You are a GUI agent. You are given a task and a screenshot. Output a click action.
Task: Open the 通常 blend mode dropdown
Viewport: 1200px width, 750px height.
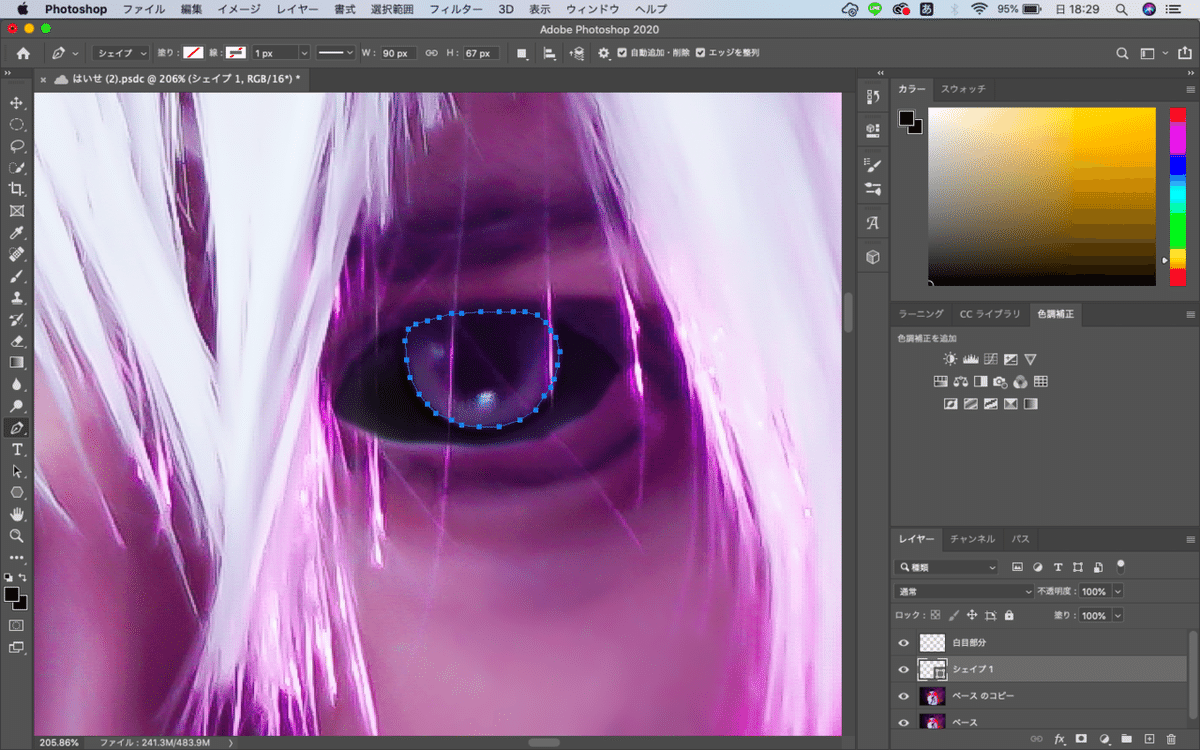coord(965,591)
